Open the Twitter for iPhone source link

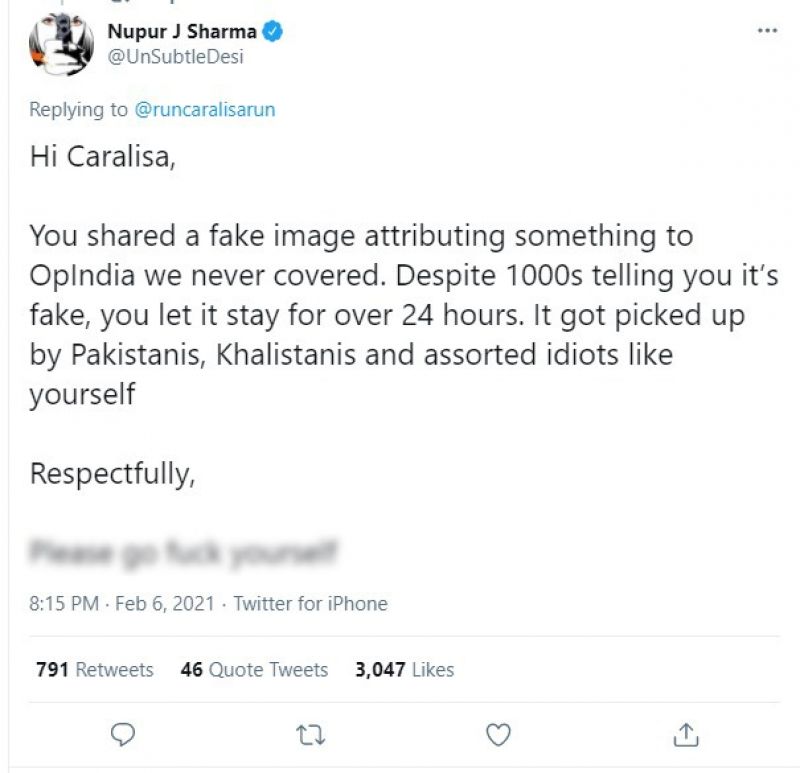[310, 604]
